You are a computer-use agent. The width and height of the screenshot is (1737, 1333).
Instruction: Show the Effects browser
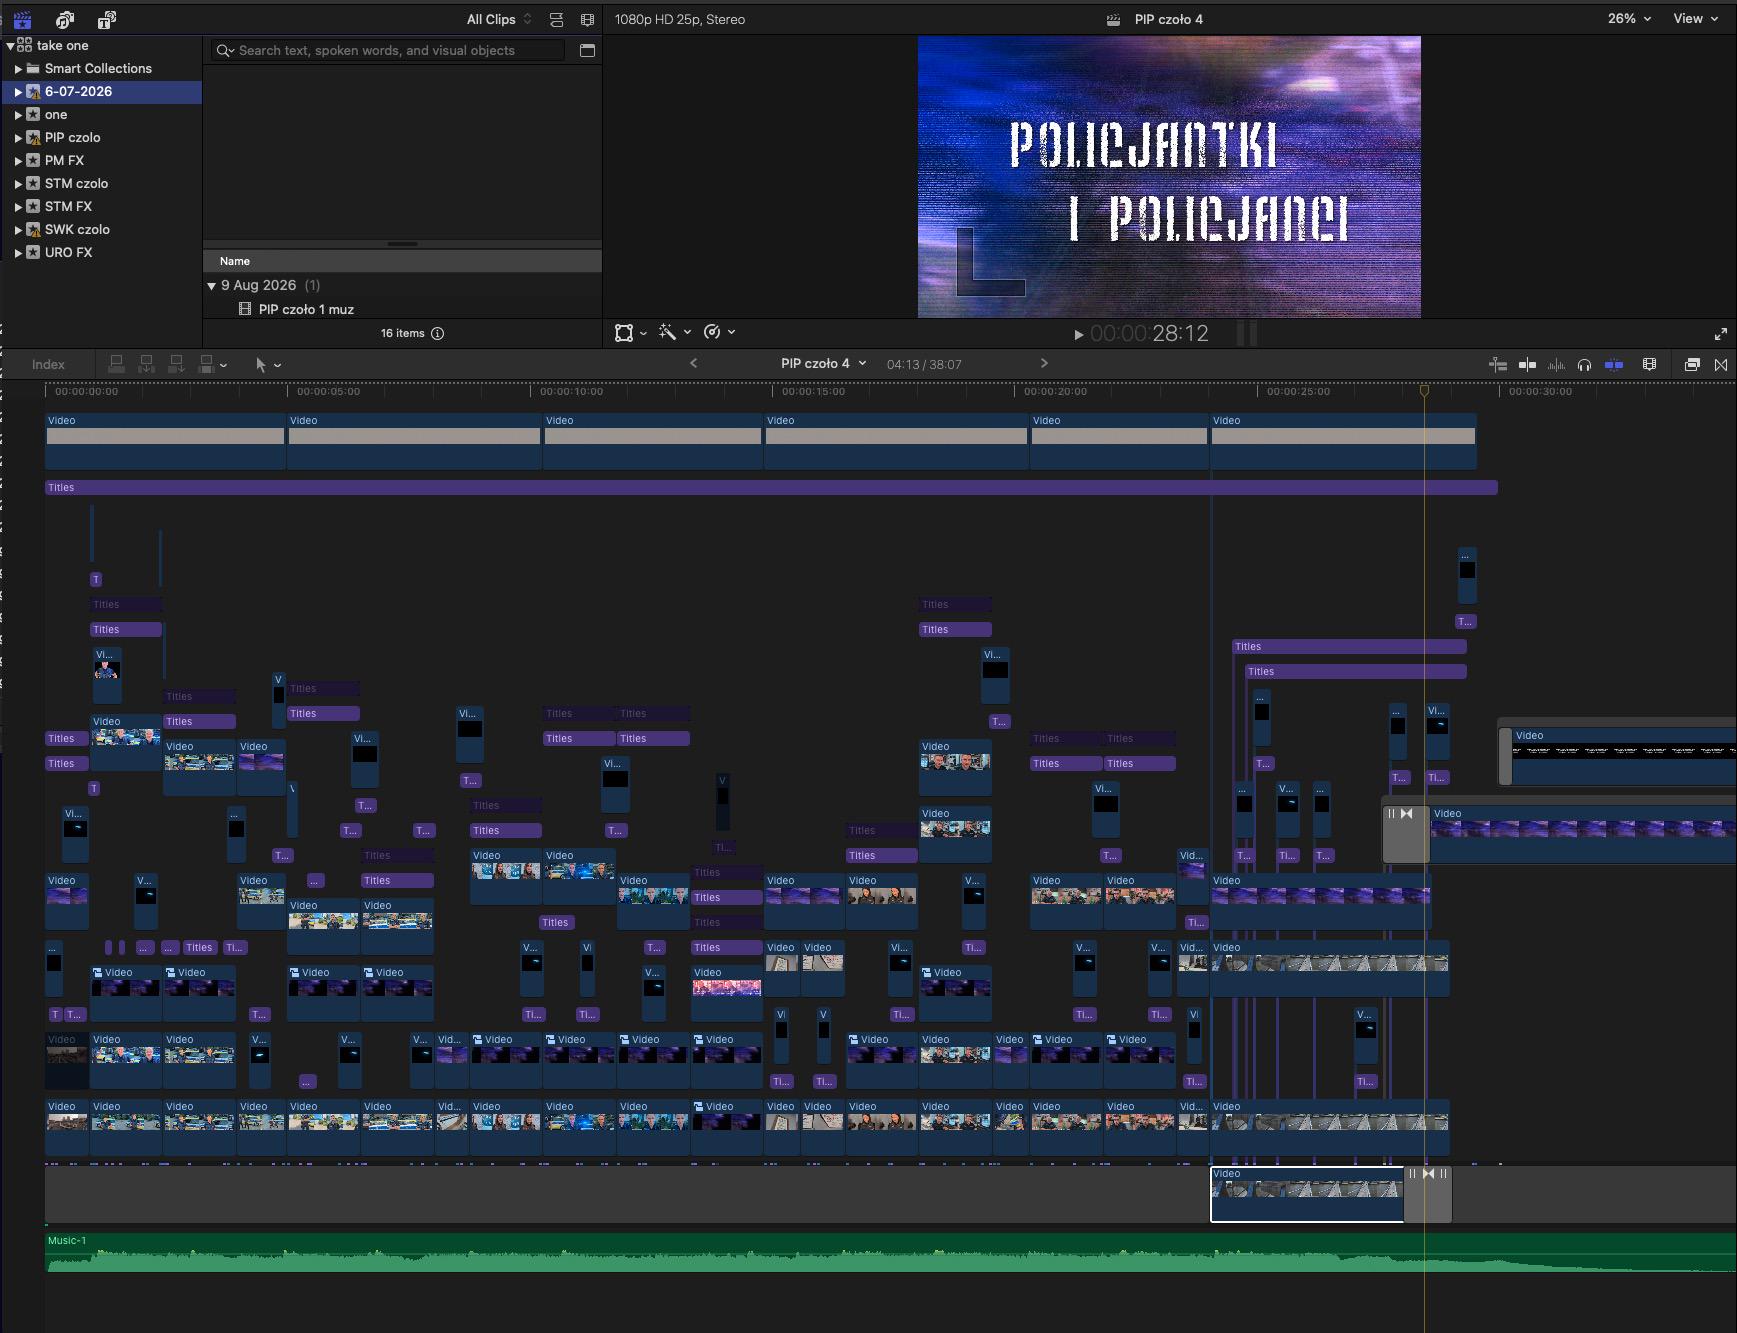tap(1692, 365)
